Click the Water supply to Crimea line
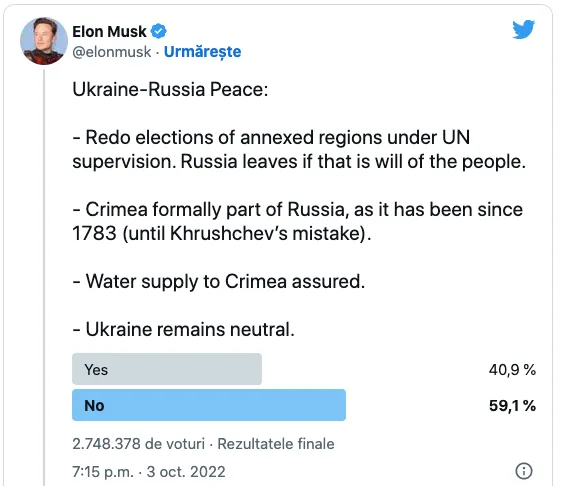This screenshot has height=486, width=563. [x=219, y=281]
